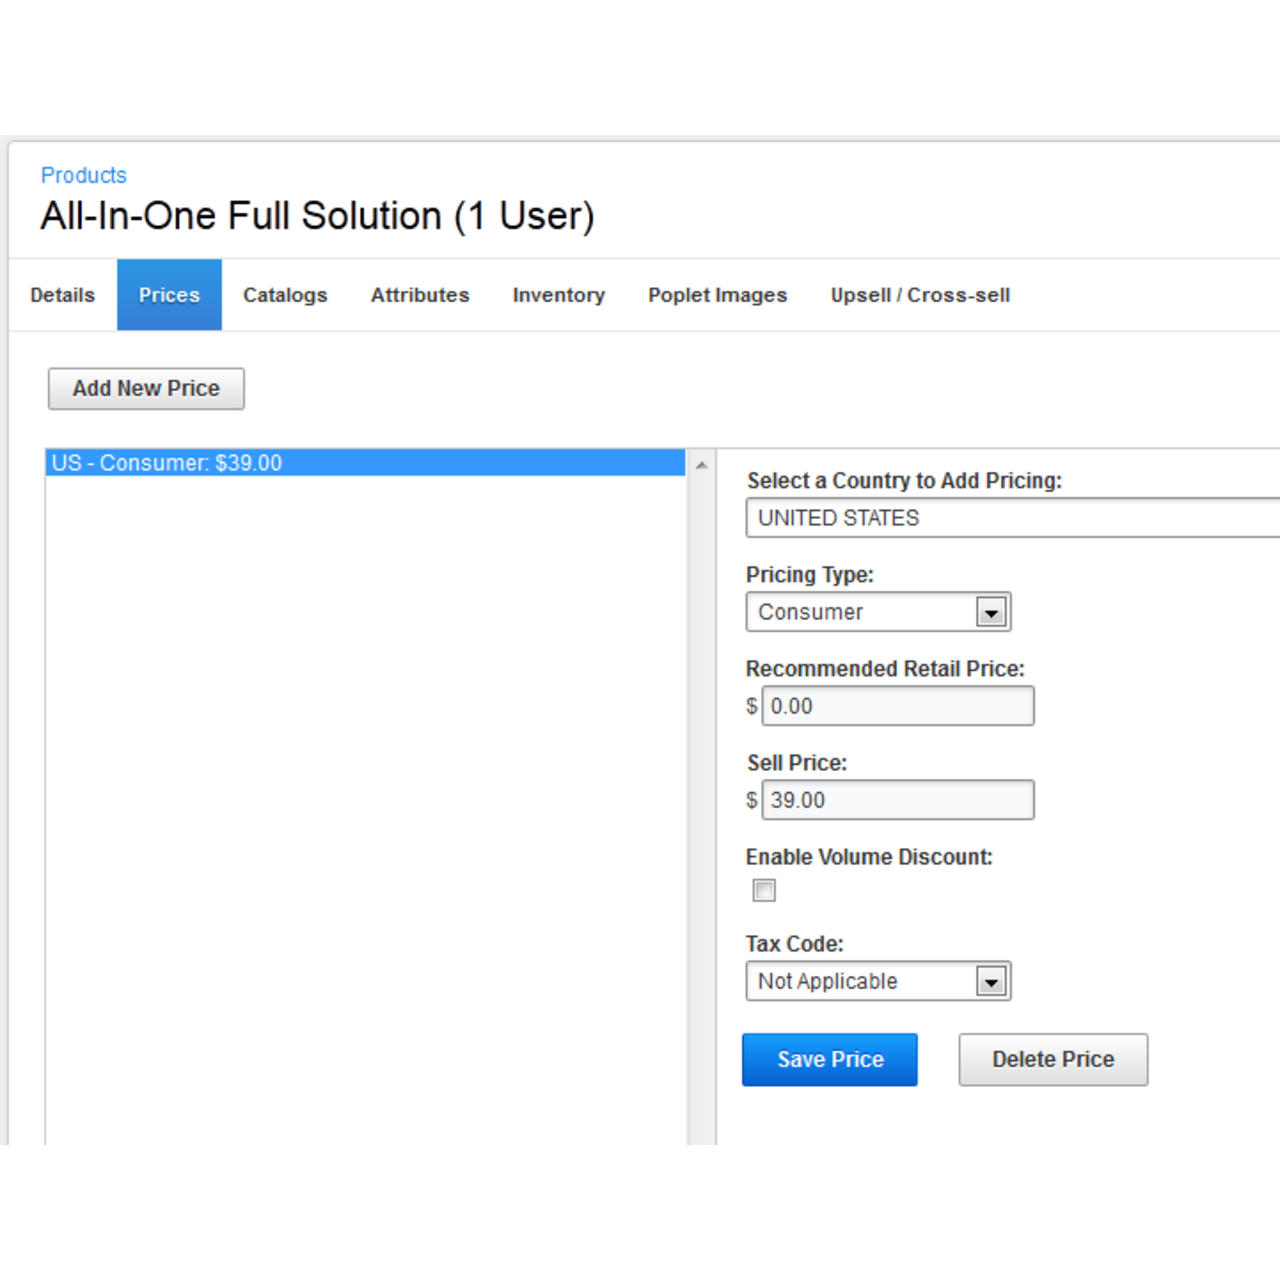Click the Add New Price button
Image resolution: width=1280 pixels, height=1280 pixels.
coord(146,388)
